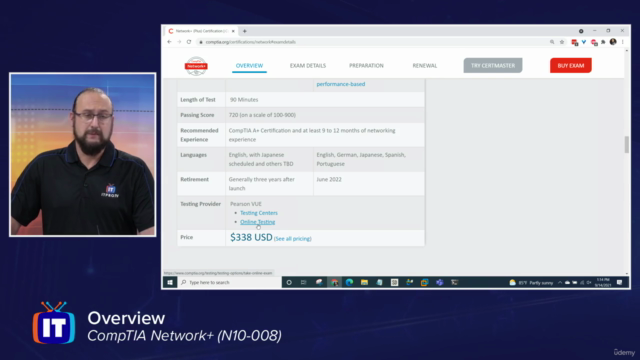
Task: Open Microsoft Teams from the taskbar
Action: click(x=440, y=282)
